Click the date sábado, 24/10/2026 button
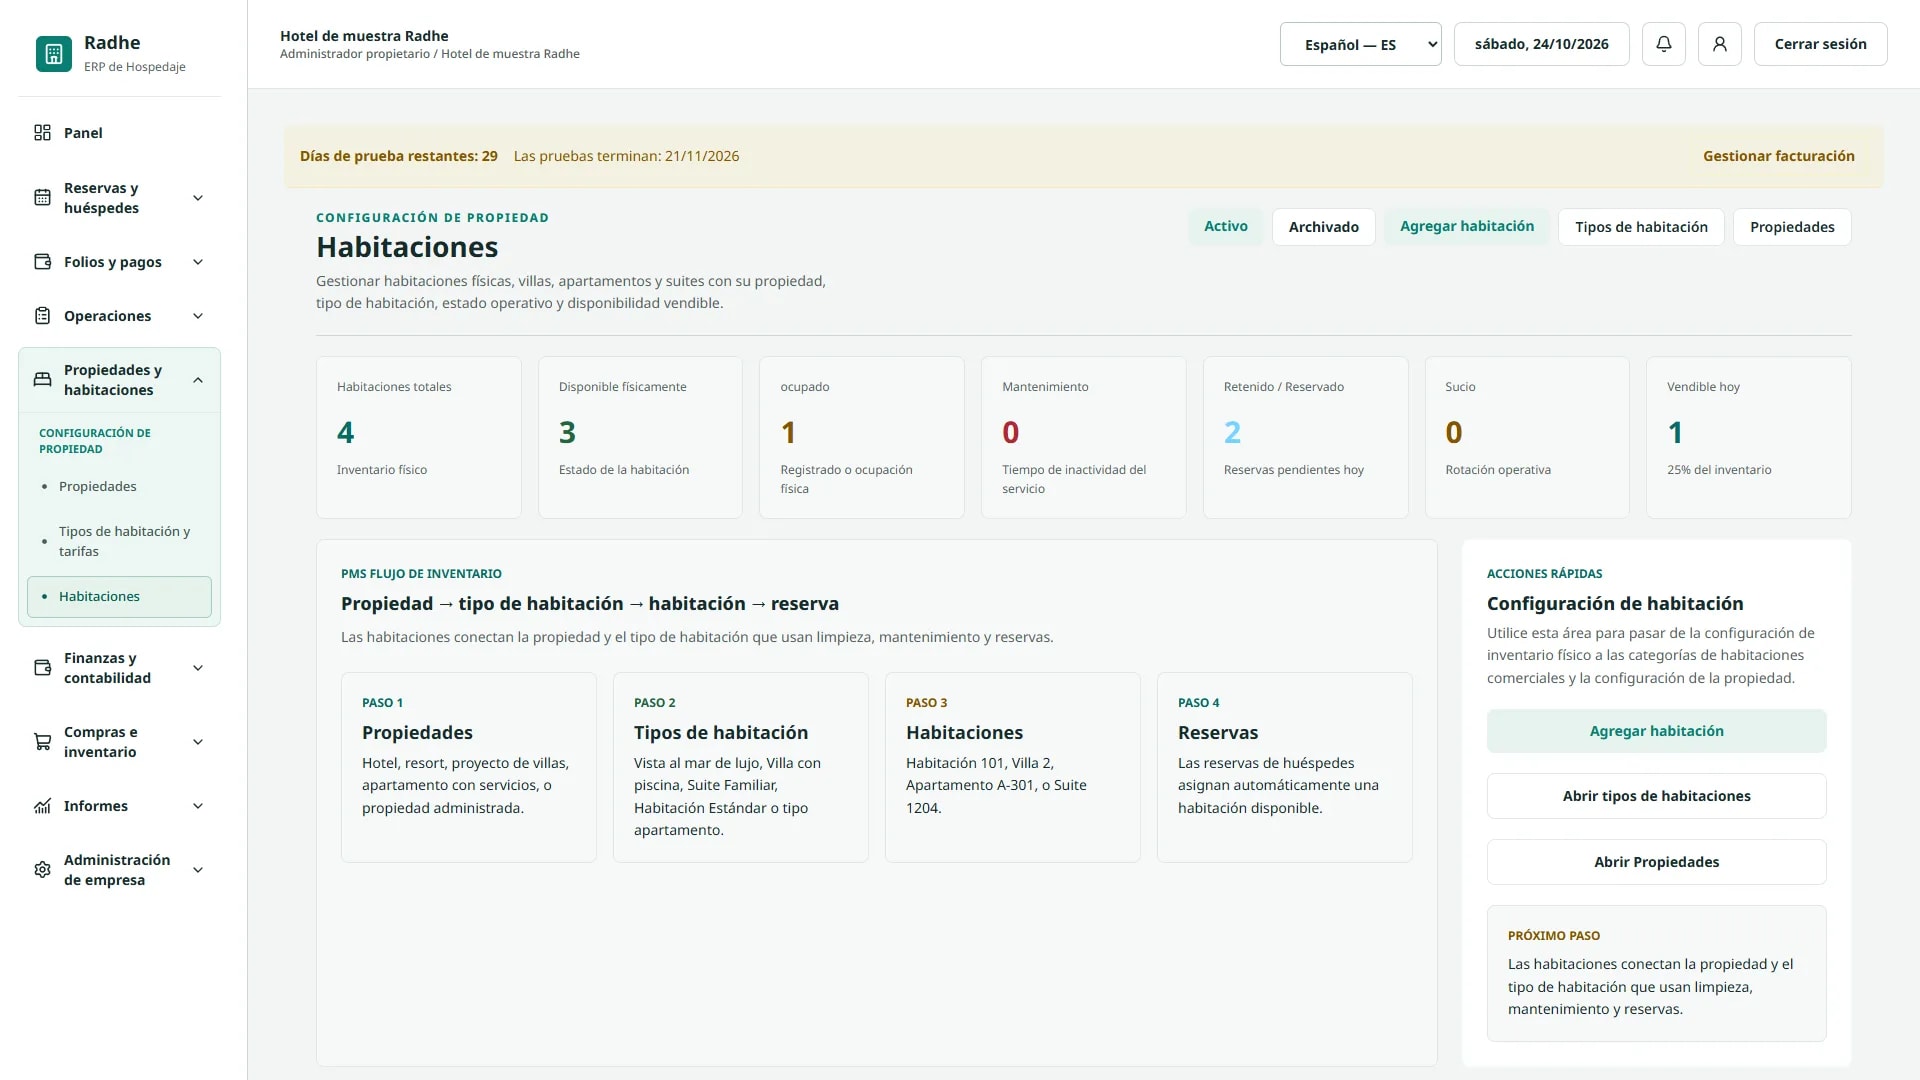 point(1541,44)
